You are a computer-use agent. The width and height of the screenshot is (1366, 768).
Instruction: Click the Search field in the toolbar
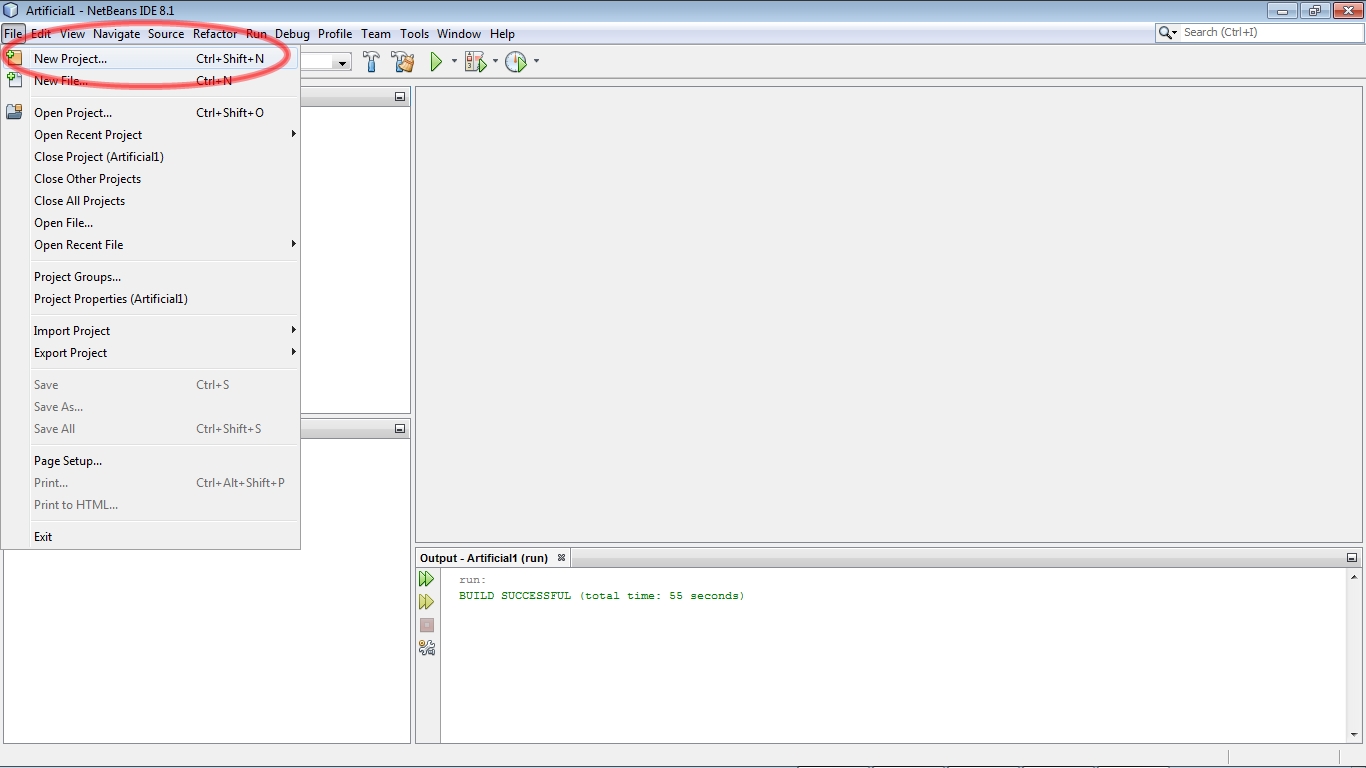[1260, 32]
